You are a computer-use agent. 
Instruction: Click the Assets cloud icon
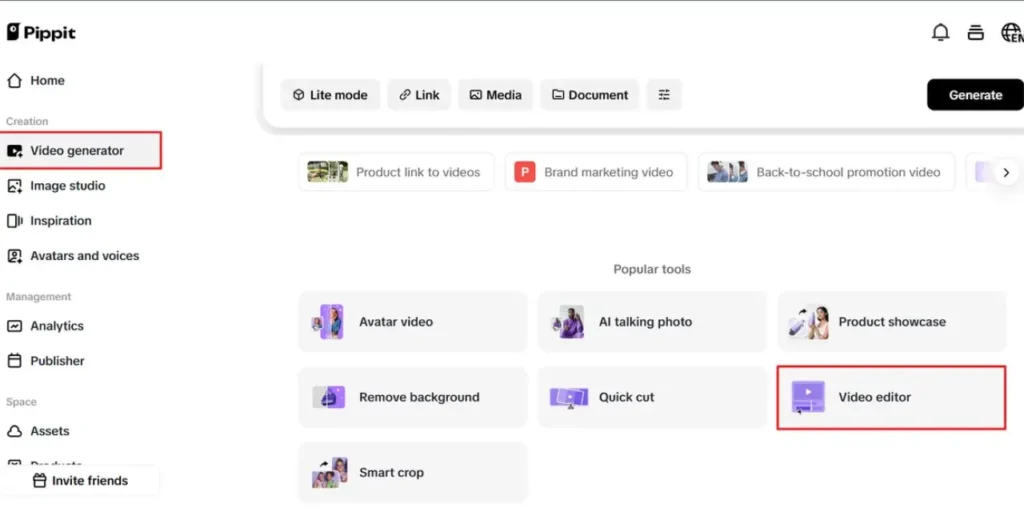(14, 431)
